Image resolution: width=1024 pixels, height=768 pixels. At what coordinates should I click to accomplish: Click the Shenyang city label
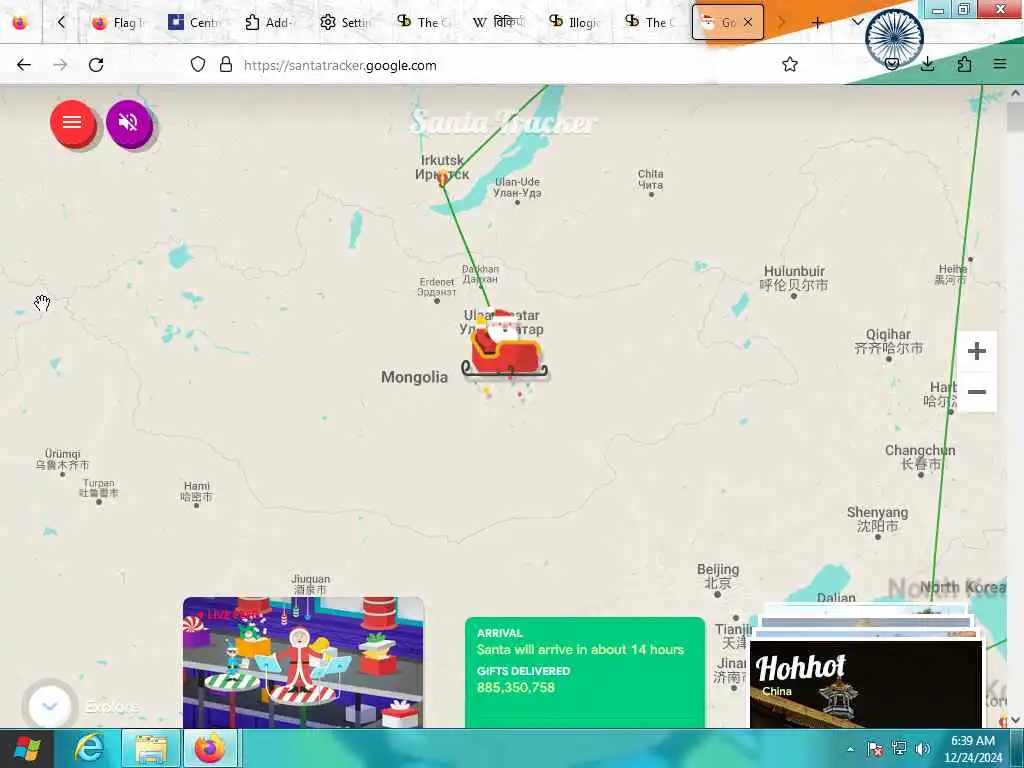click(877, 519)
